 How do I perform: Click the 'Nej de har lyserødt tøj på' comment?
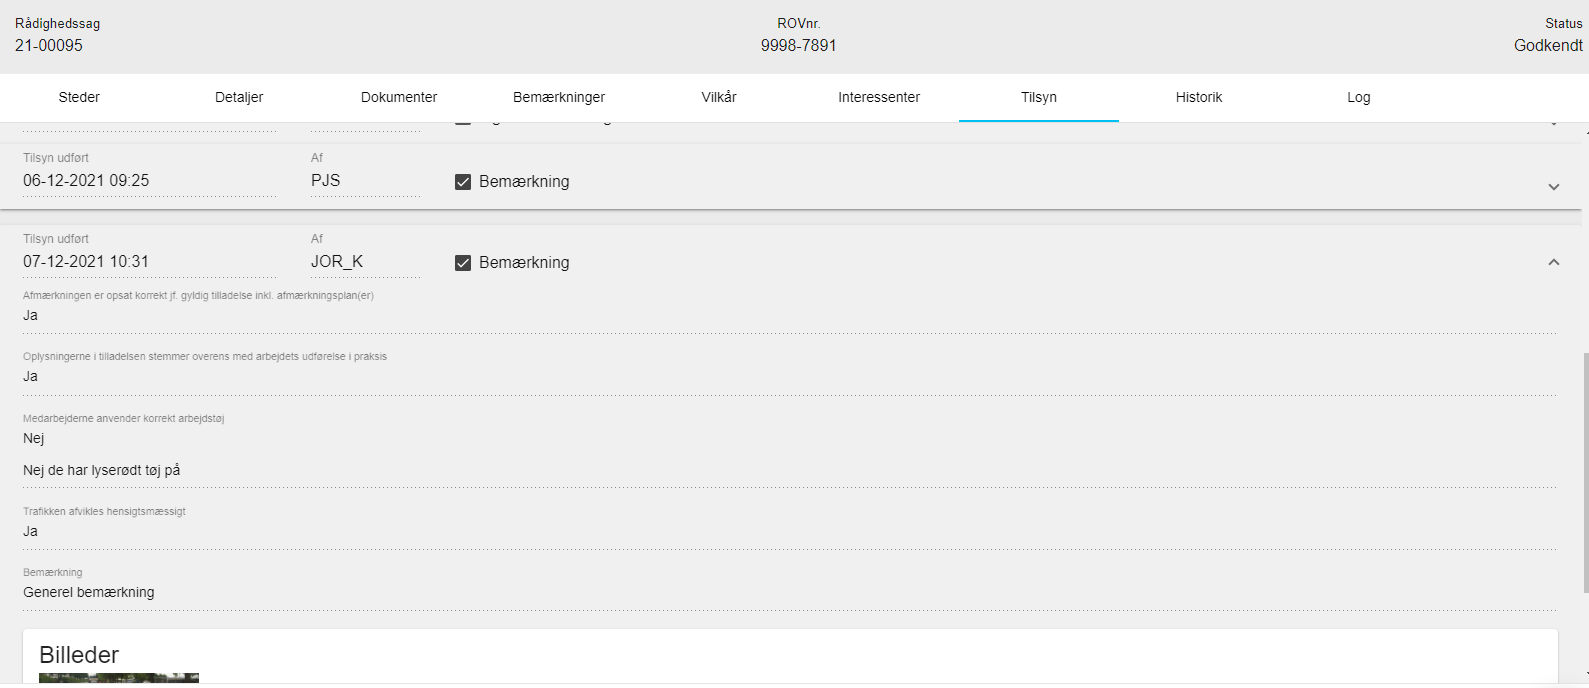coord(102,470)
